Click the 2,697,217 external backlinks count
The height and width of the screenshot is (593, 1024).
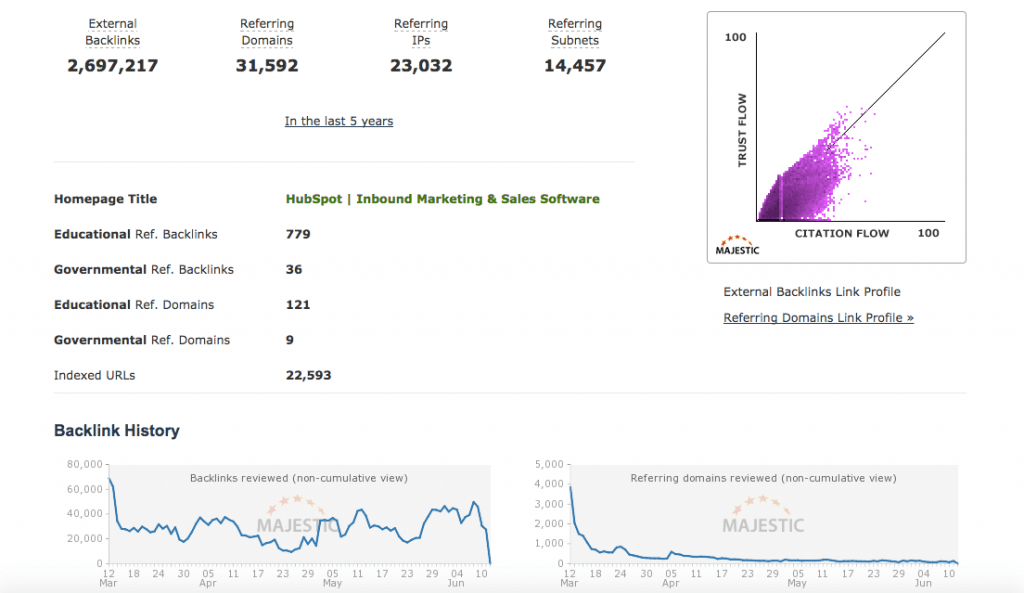coord(113,66)
